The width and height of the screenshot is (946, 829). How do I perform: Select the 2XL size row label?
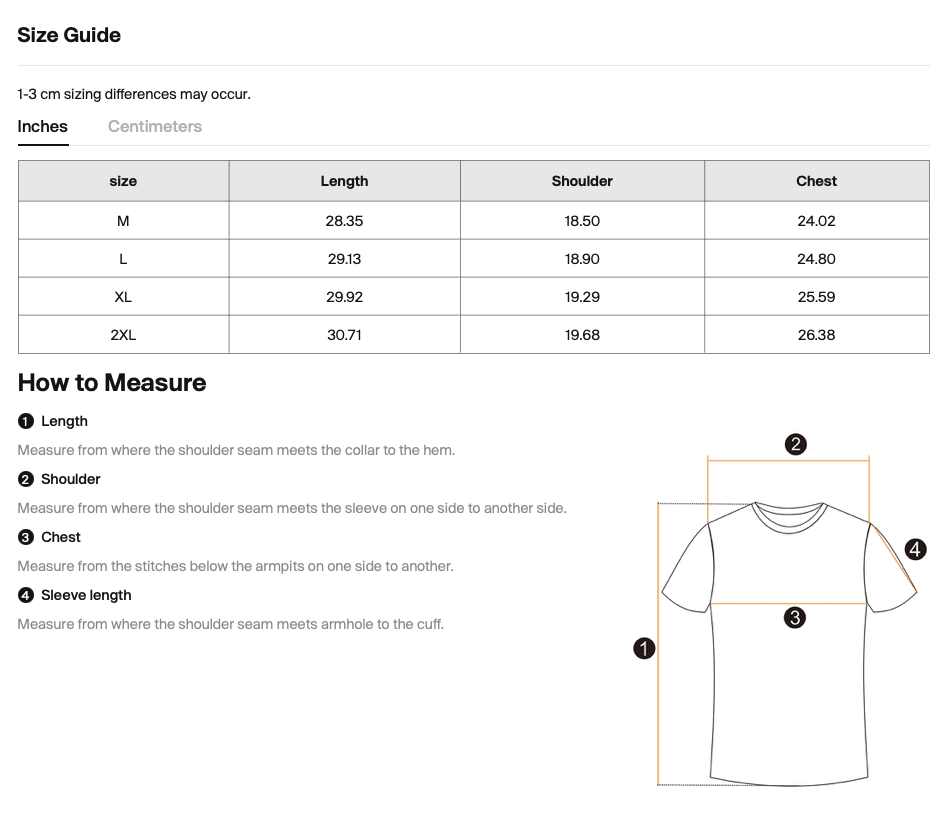pyautogui.click(x=123, y=335)
